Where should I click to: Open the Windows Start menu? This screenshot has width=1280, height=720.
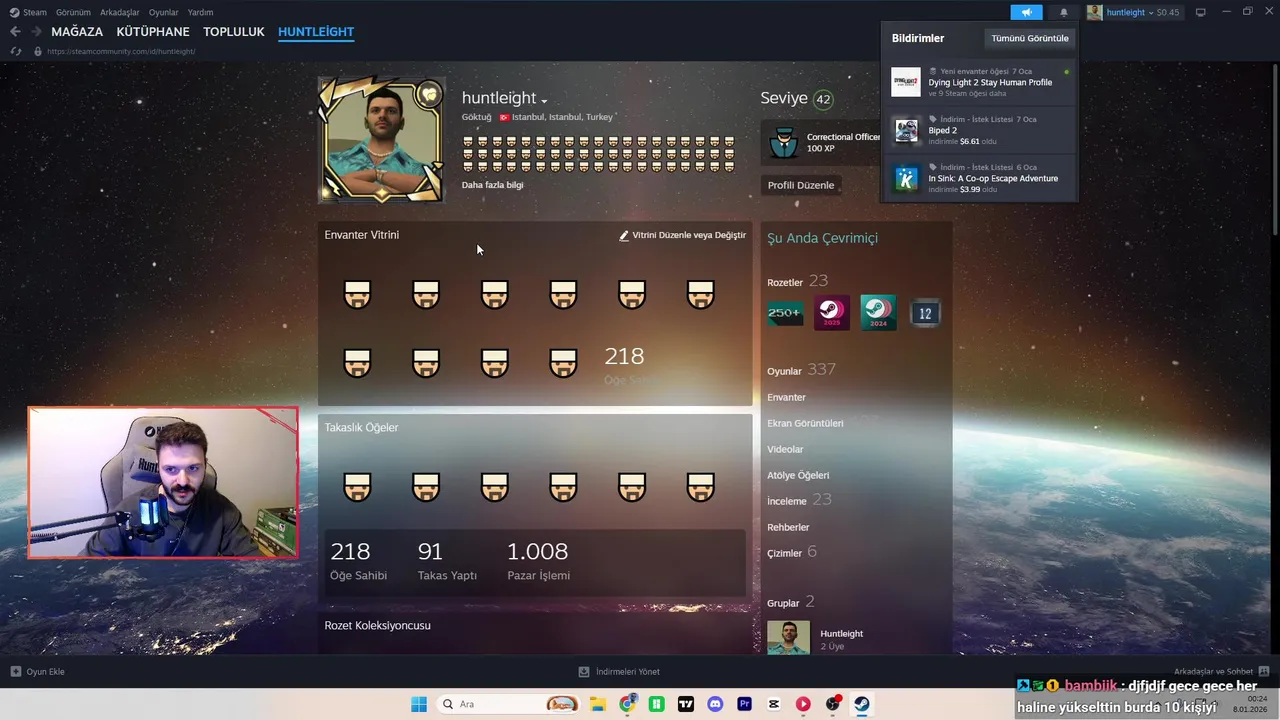click(419, 704)
